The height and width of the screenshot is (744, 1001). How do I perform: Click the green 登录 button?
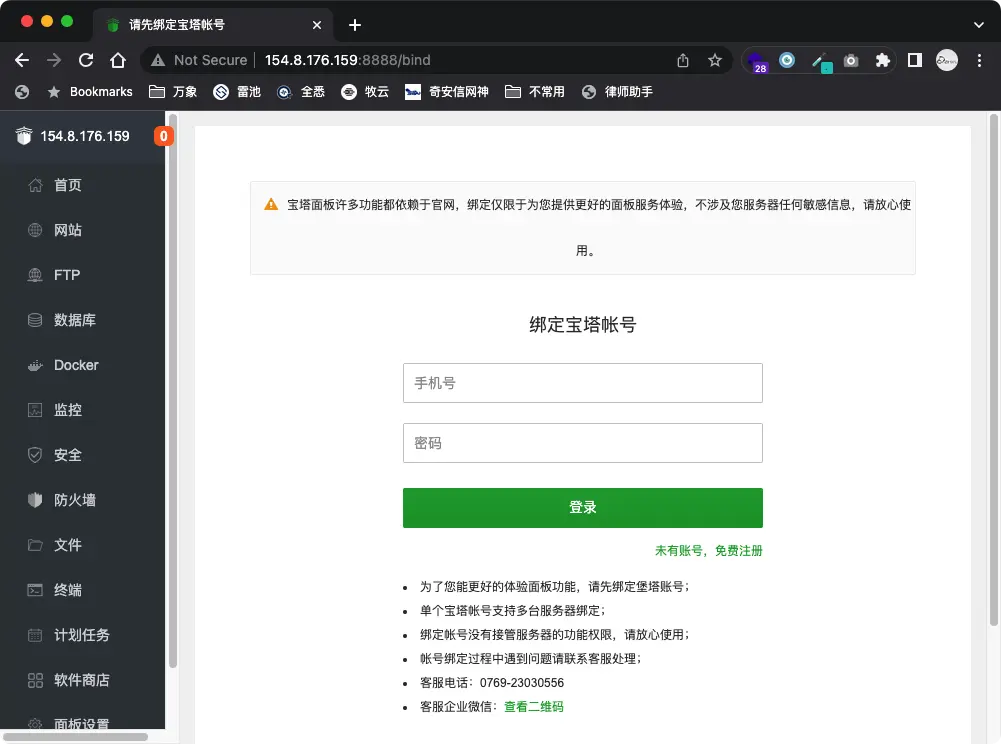pos(582,508)
